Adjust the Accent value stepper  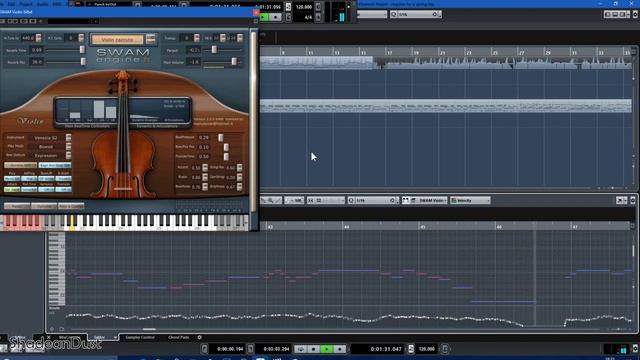pos(205,167)
